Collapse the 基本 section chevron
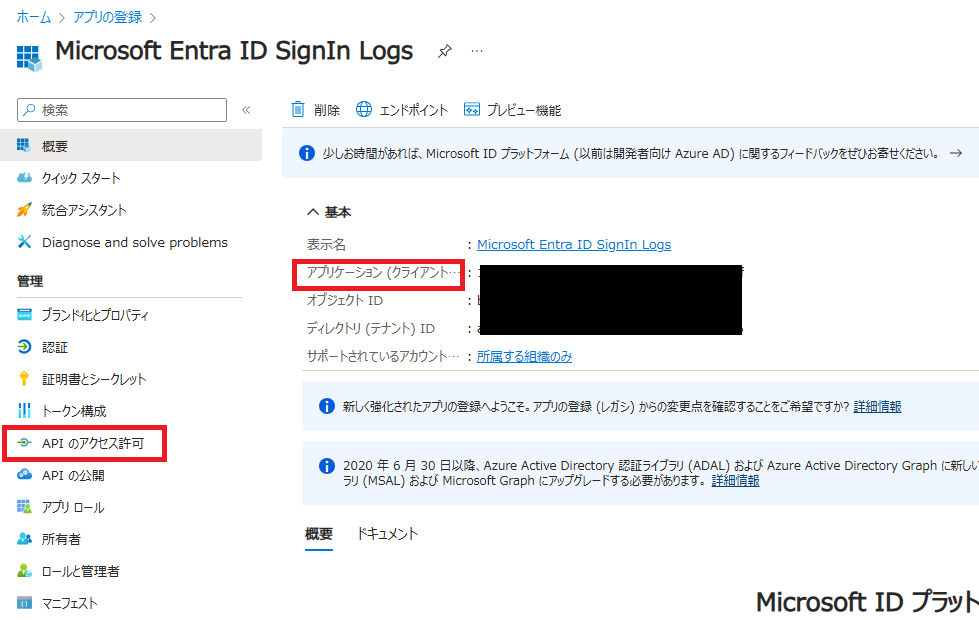The width and height of the screenshot is (979, 620). (313, 212)
